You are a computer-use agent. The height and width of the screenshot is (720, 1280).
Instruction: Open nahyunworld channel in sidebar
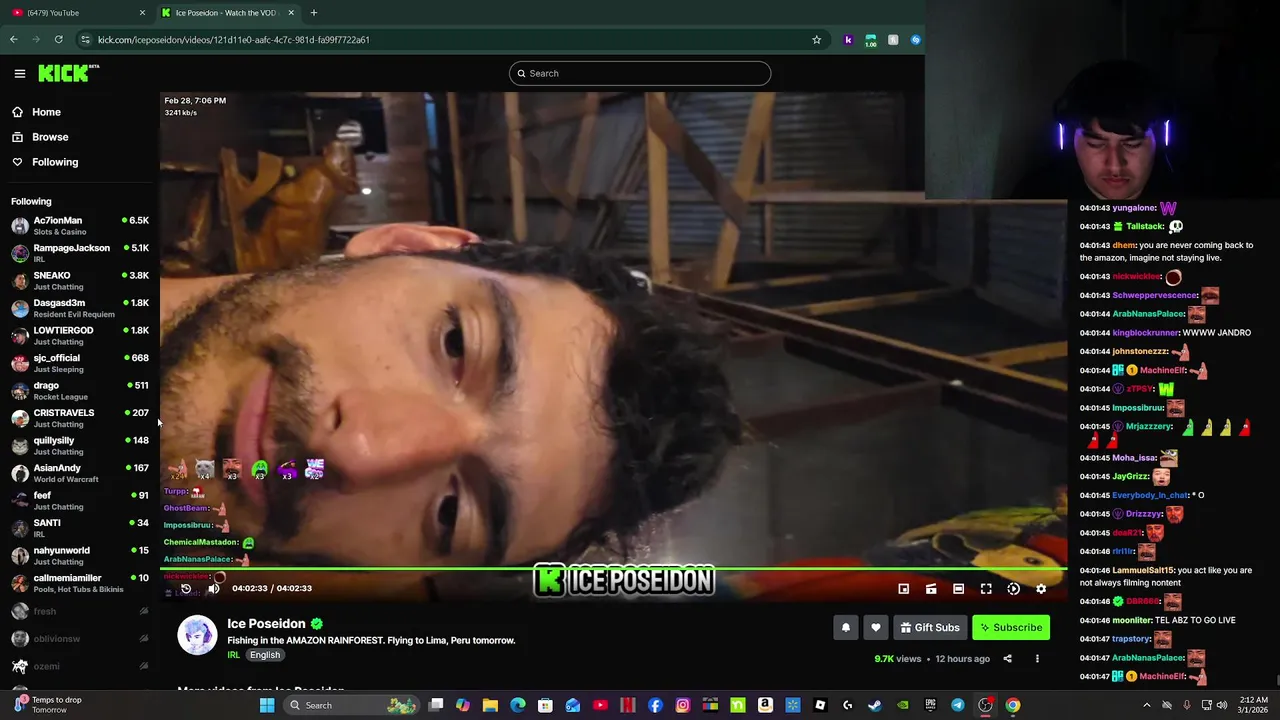pos(80,556)
